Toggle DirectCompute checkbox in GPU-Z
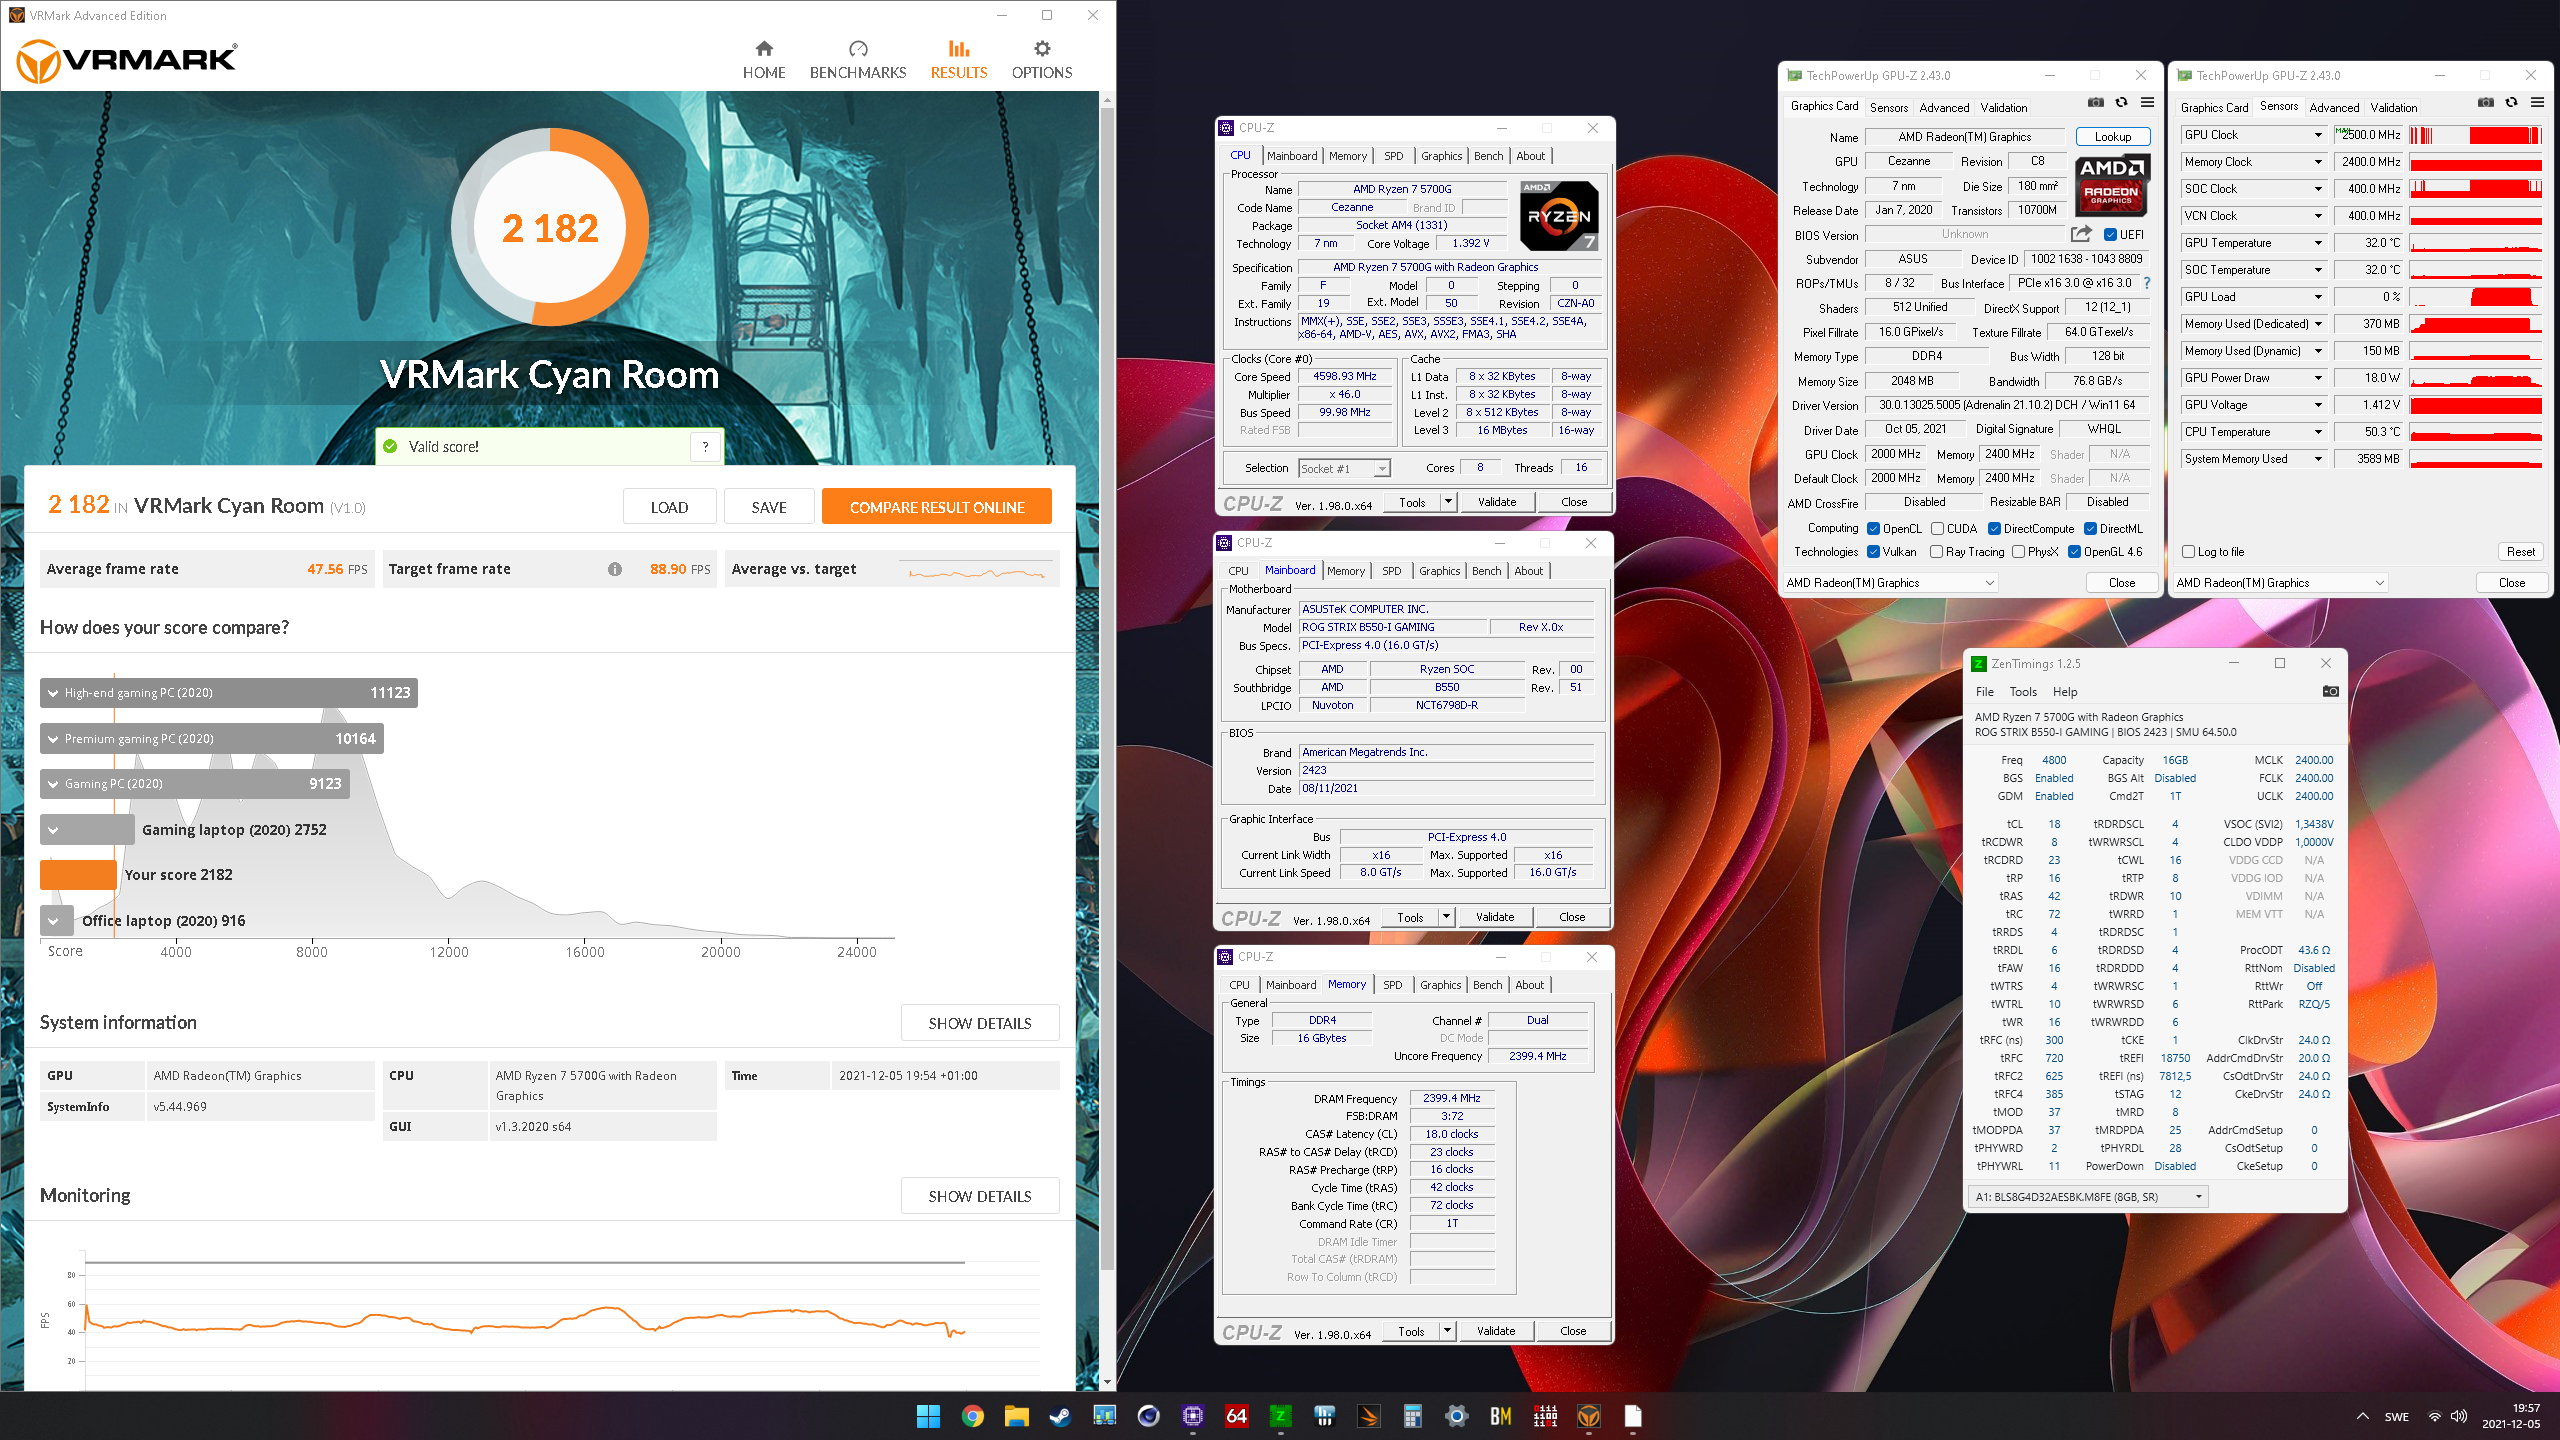The width and height of the screenshot is (2560, 1440). pos(1994,529)
